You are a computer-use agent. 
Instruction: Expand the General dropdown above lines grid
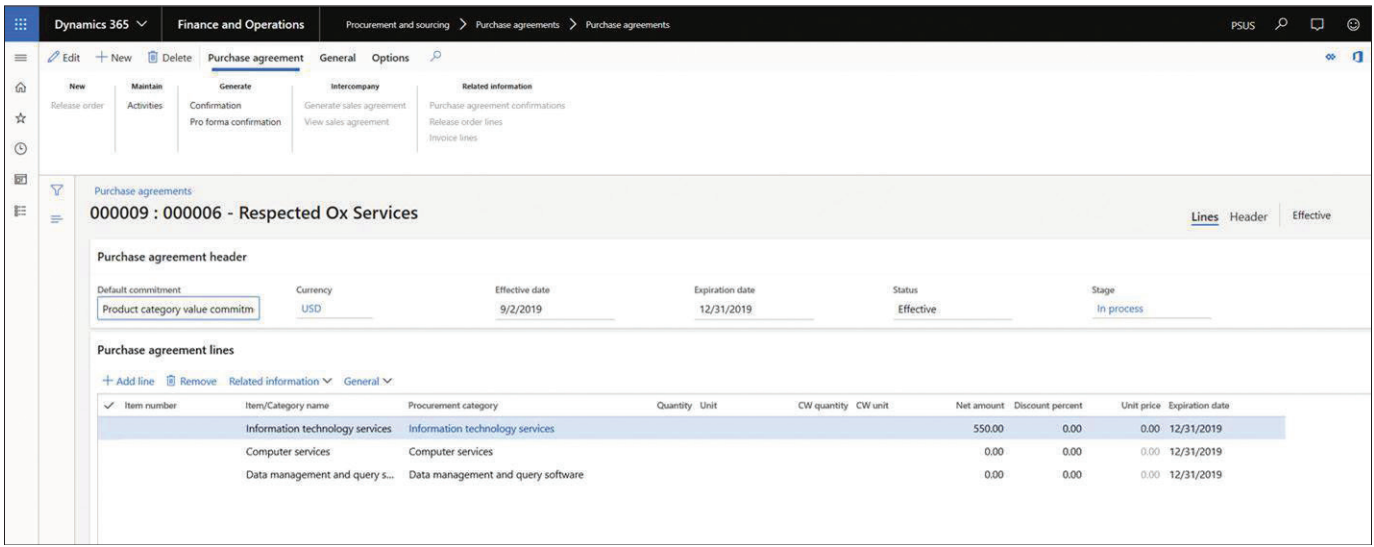coord(368,381)
